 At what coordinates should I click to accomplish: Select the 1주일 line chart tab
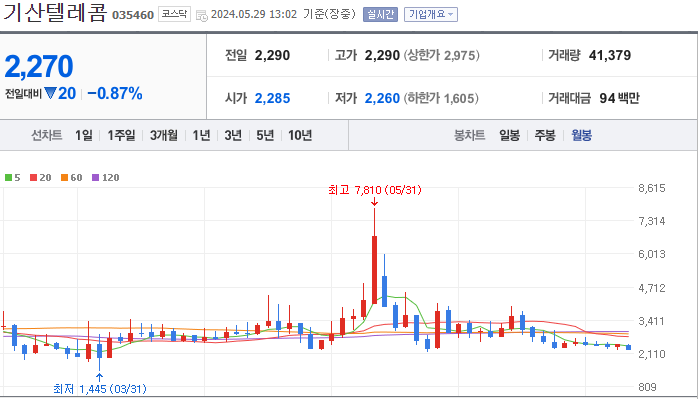[x=121, y=135]
